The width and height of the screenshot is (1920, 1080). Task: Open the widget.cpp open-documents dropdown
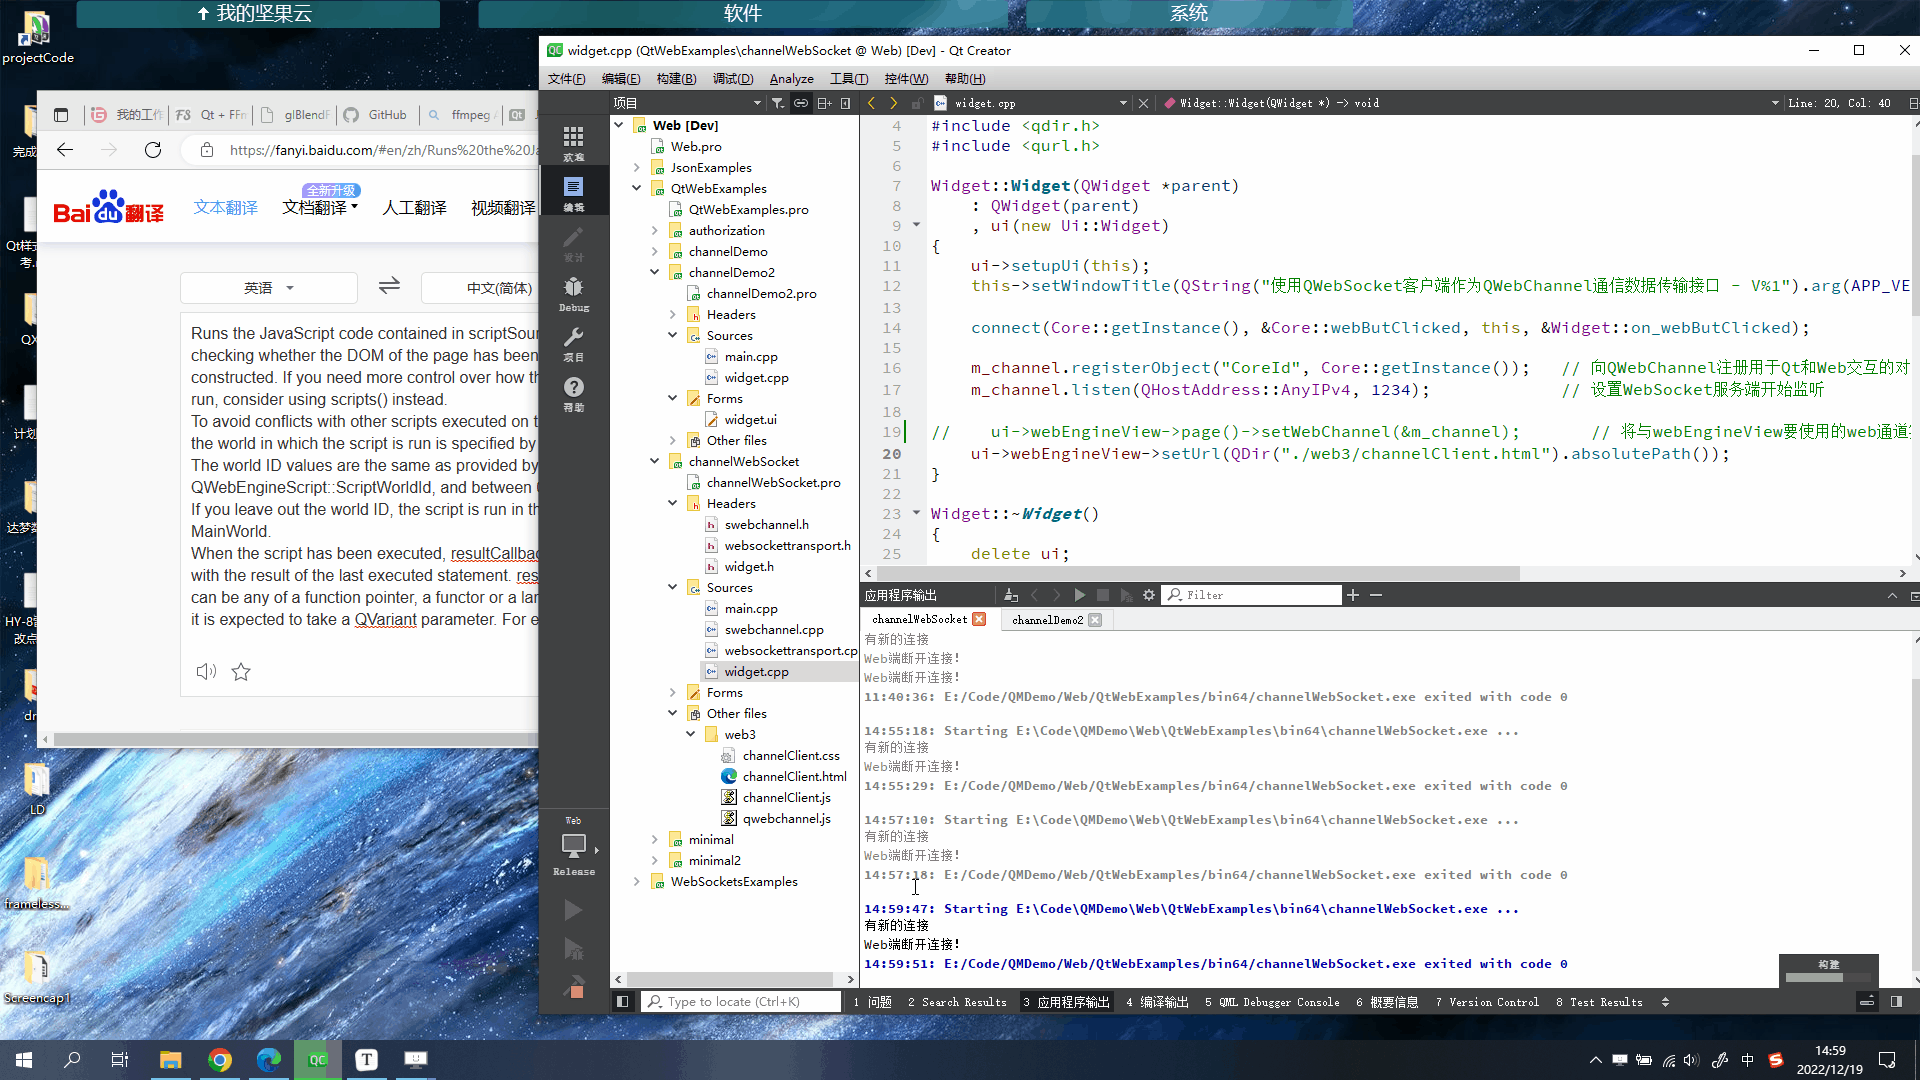coord(1032,103)
